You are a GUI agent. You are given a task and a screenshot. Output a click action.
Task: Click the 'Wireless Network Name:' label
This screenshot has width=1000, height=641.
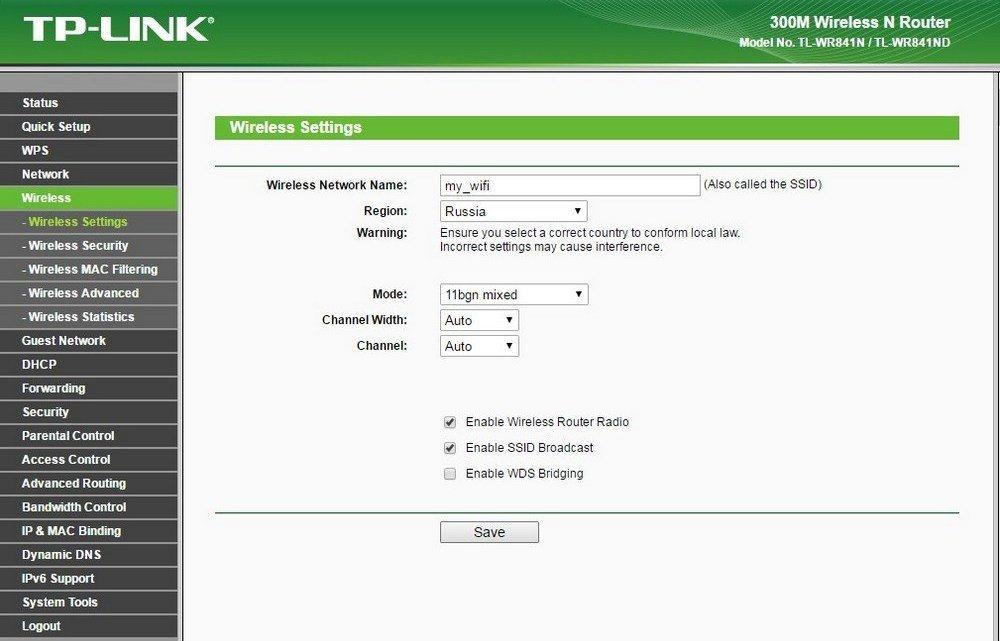coord(337,185)
